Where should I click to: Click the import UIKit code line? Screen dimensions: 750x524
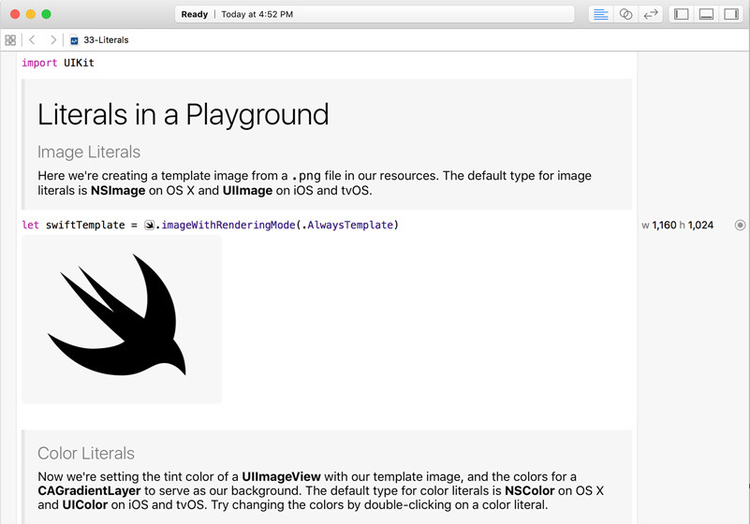[x=58, y=63]
